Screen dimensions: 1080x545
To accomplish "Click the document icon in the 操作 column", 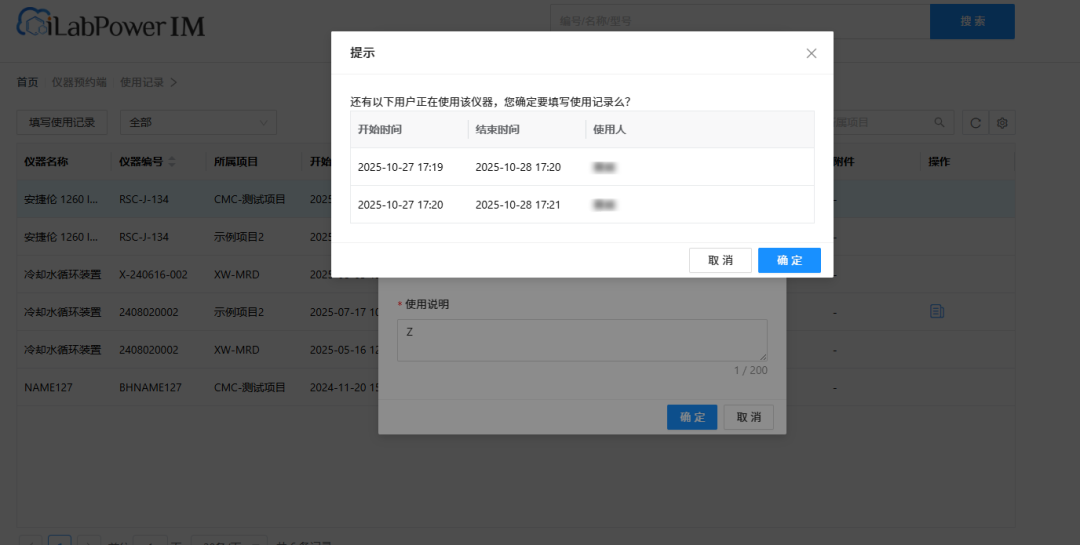I will point(937,311).
